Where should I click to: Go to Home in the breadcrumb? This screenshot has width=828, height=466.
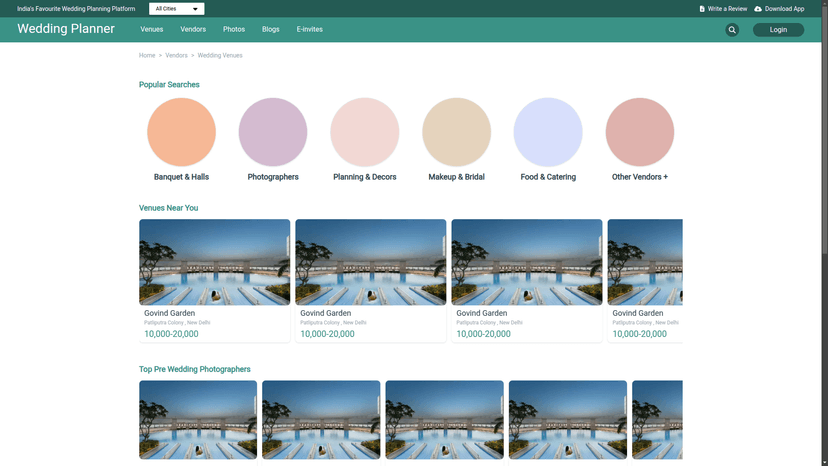click(x=147, y=55)
